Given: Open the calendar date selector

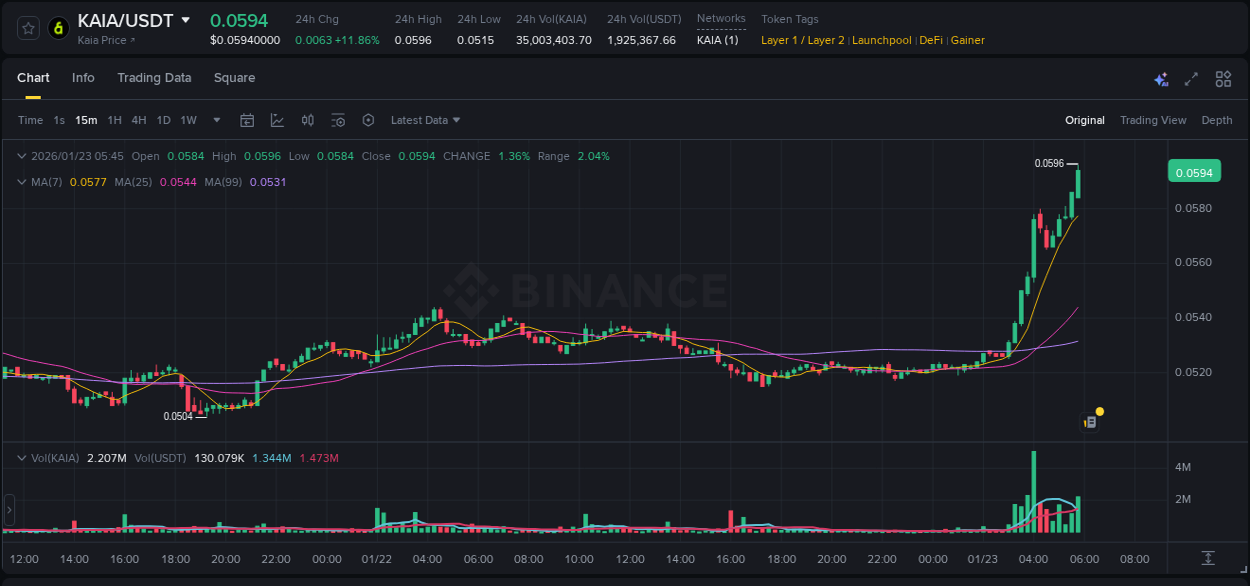Looking at the screenshot, I should click(x=247, y=120).
